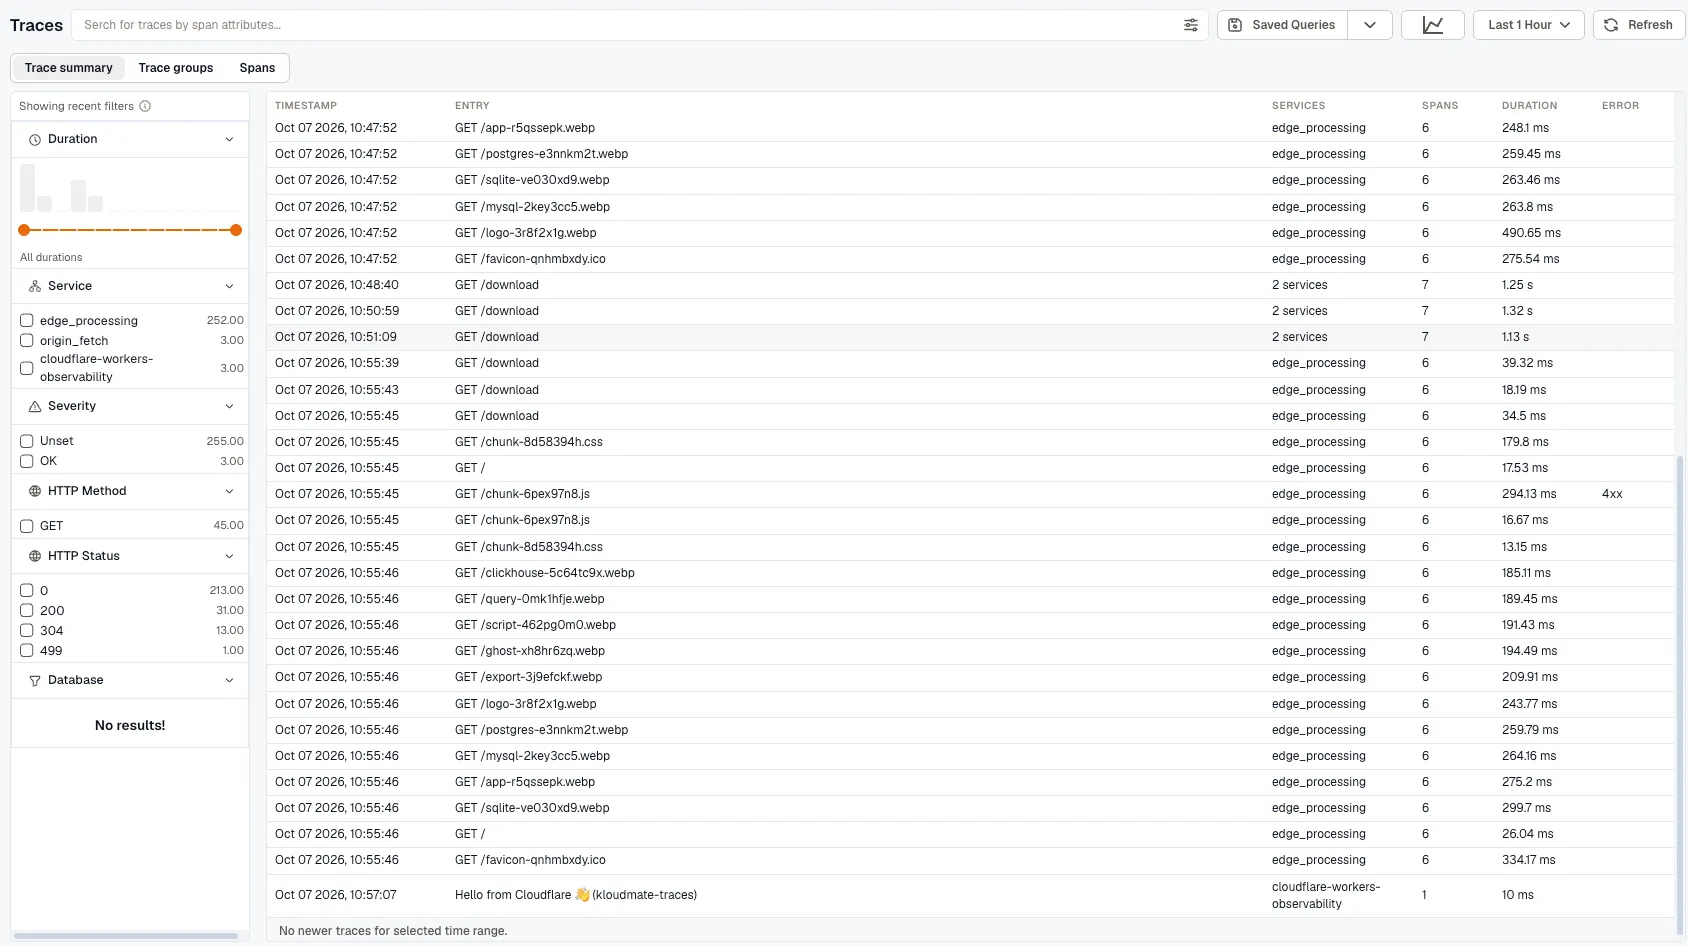The width and height of the screenshot is (1688, 946).
Task: Open the Saved Queries dropdown arrow
Action: click(x=1370, y=25)
